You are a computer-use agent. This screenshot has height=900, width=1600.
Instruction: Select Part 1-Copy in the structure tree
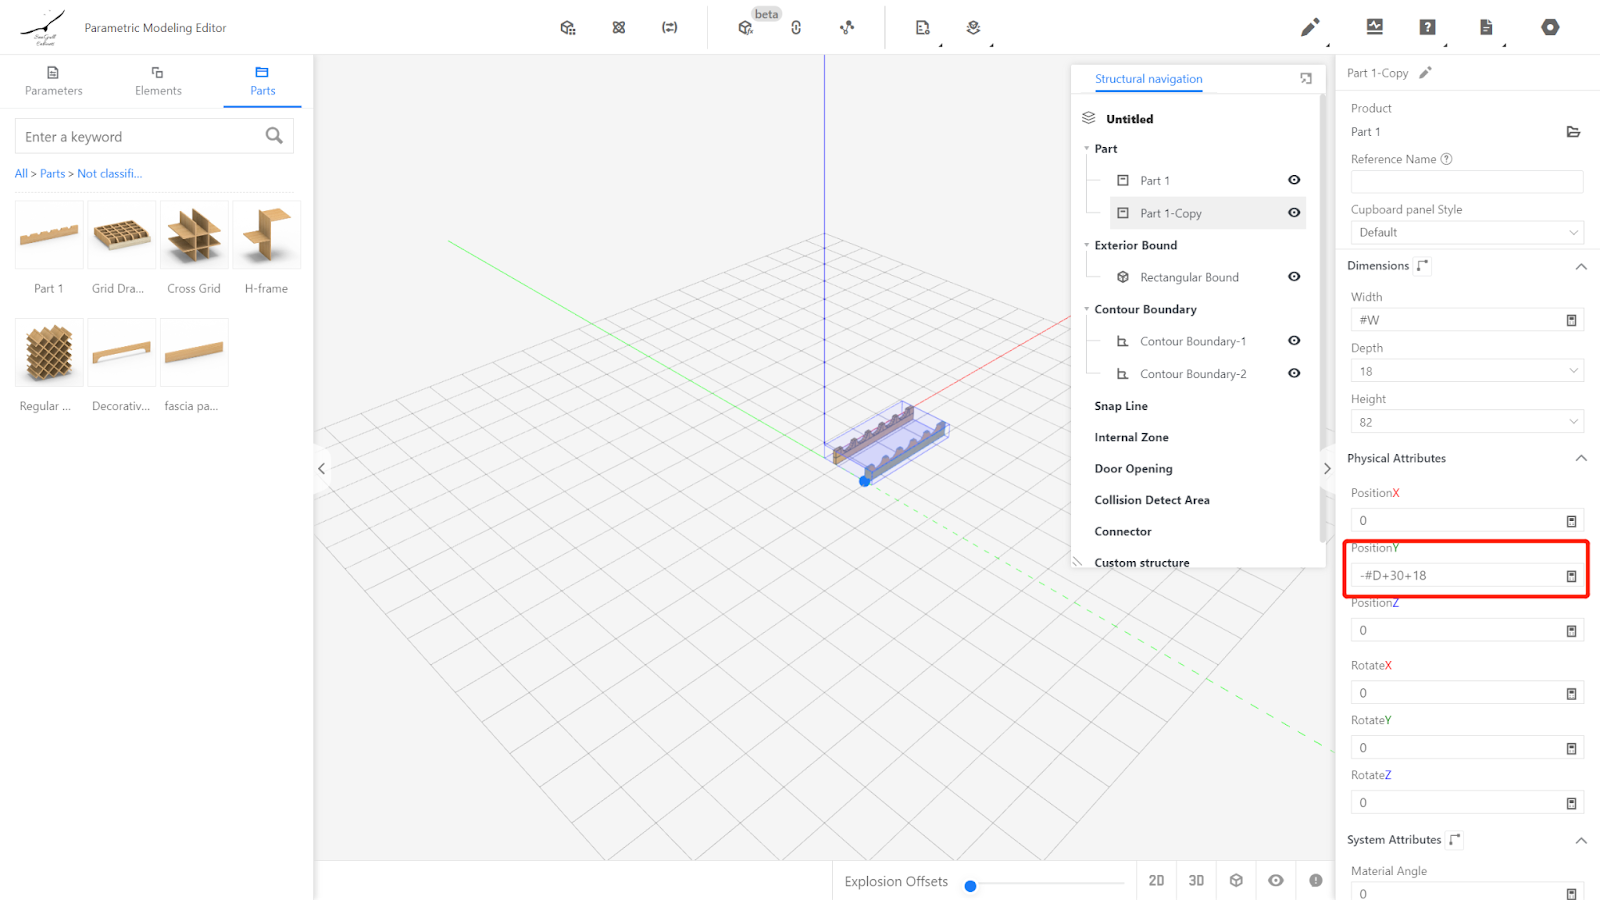(x=1171, y=213)
